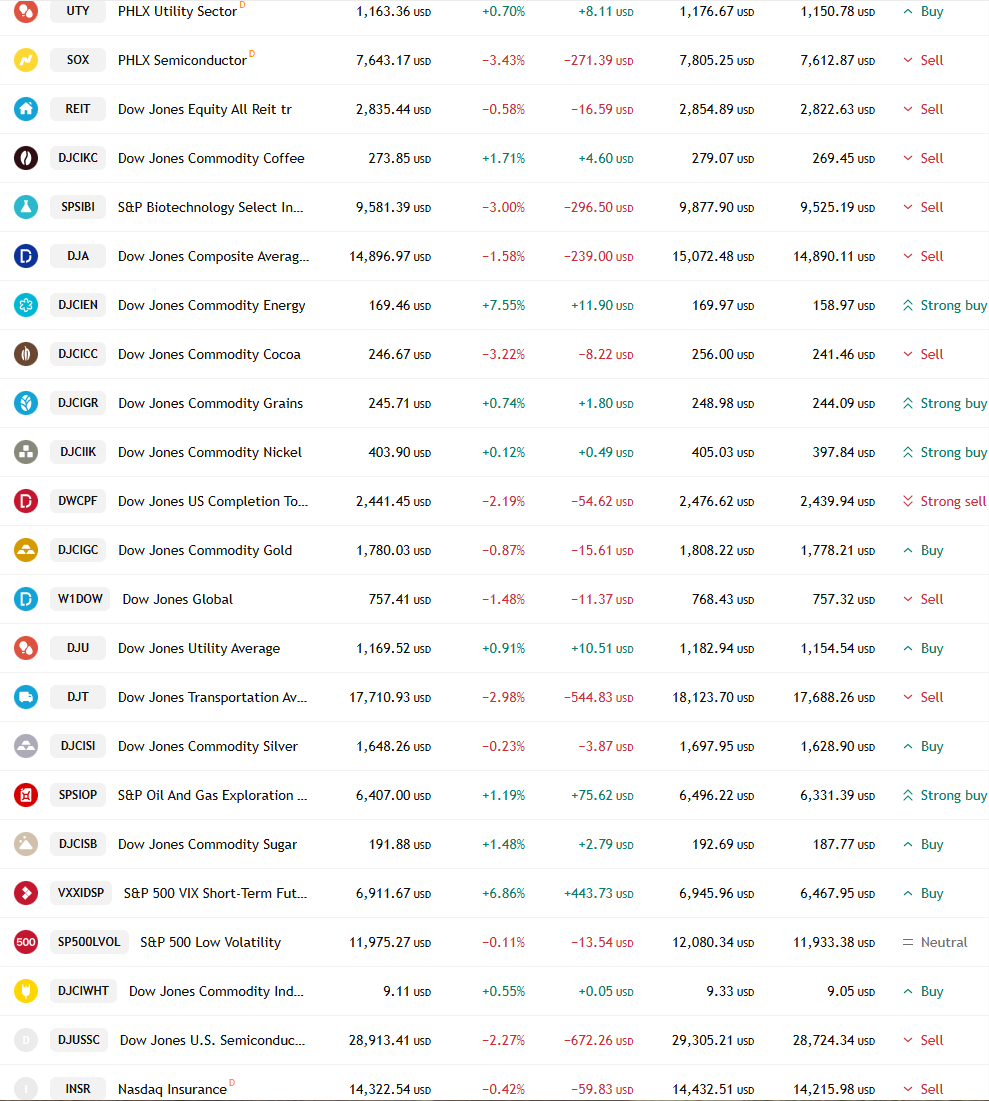Image resolution: width=989 pixels, height=1101 pixels.
Task: Click −296.50 USD change for SPSIBI
Action: (x=598, y=207)
